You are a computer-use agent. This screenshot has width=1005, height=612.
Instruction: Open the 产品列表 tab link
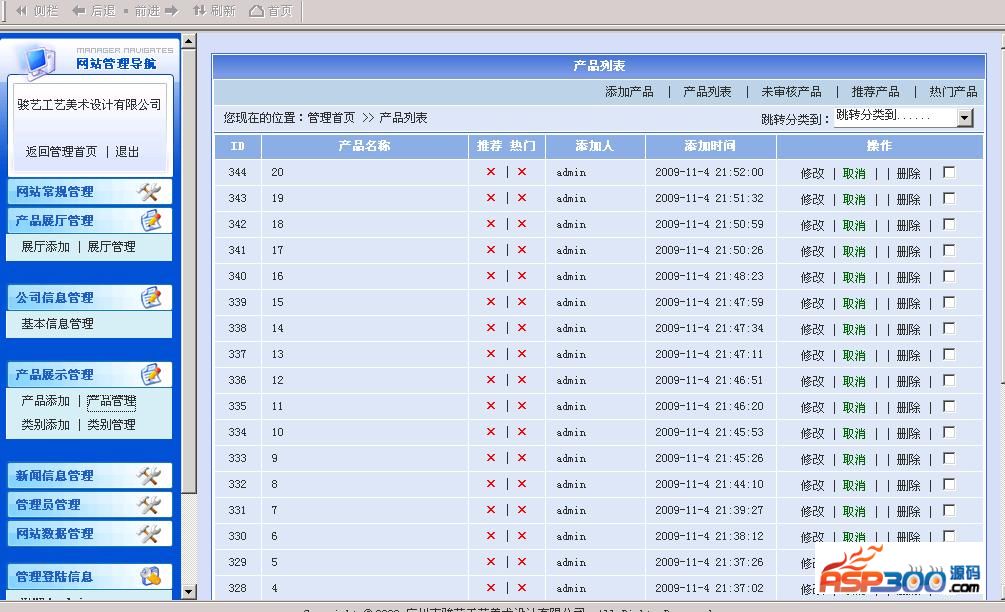coord(707,92)
